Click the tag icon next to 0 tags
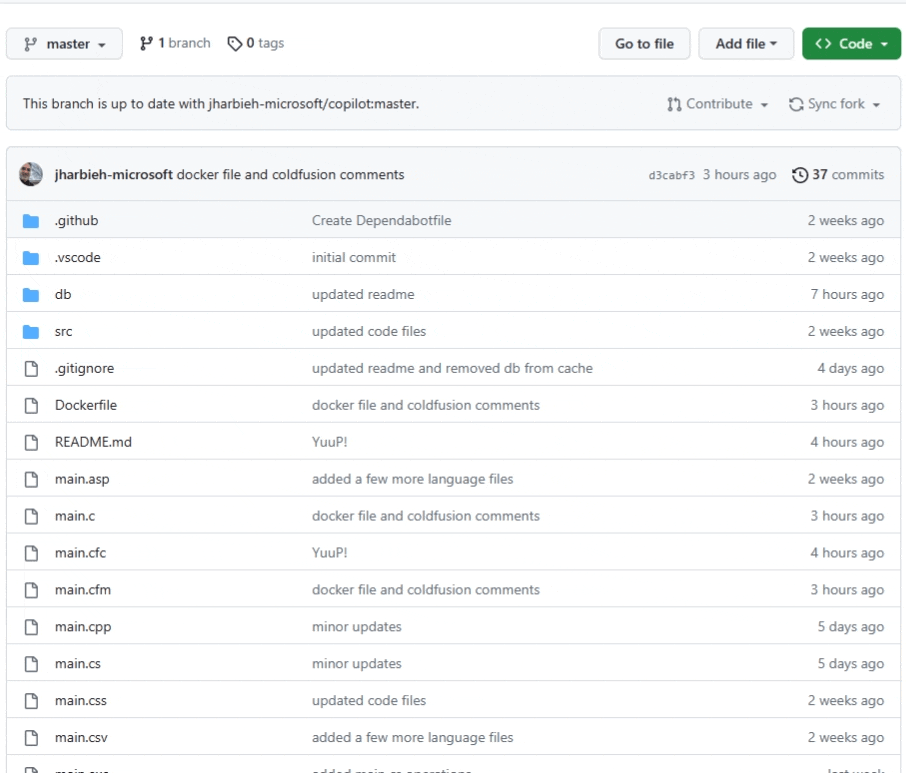The height and width of the screenshot is (773, 906). (235, 43)
